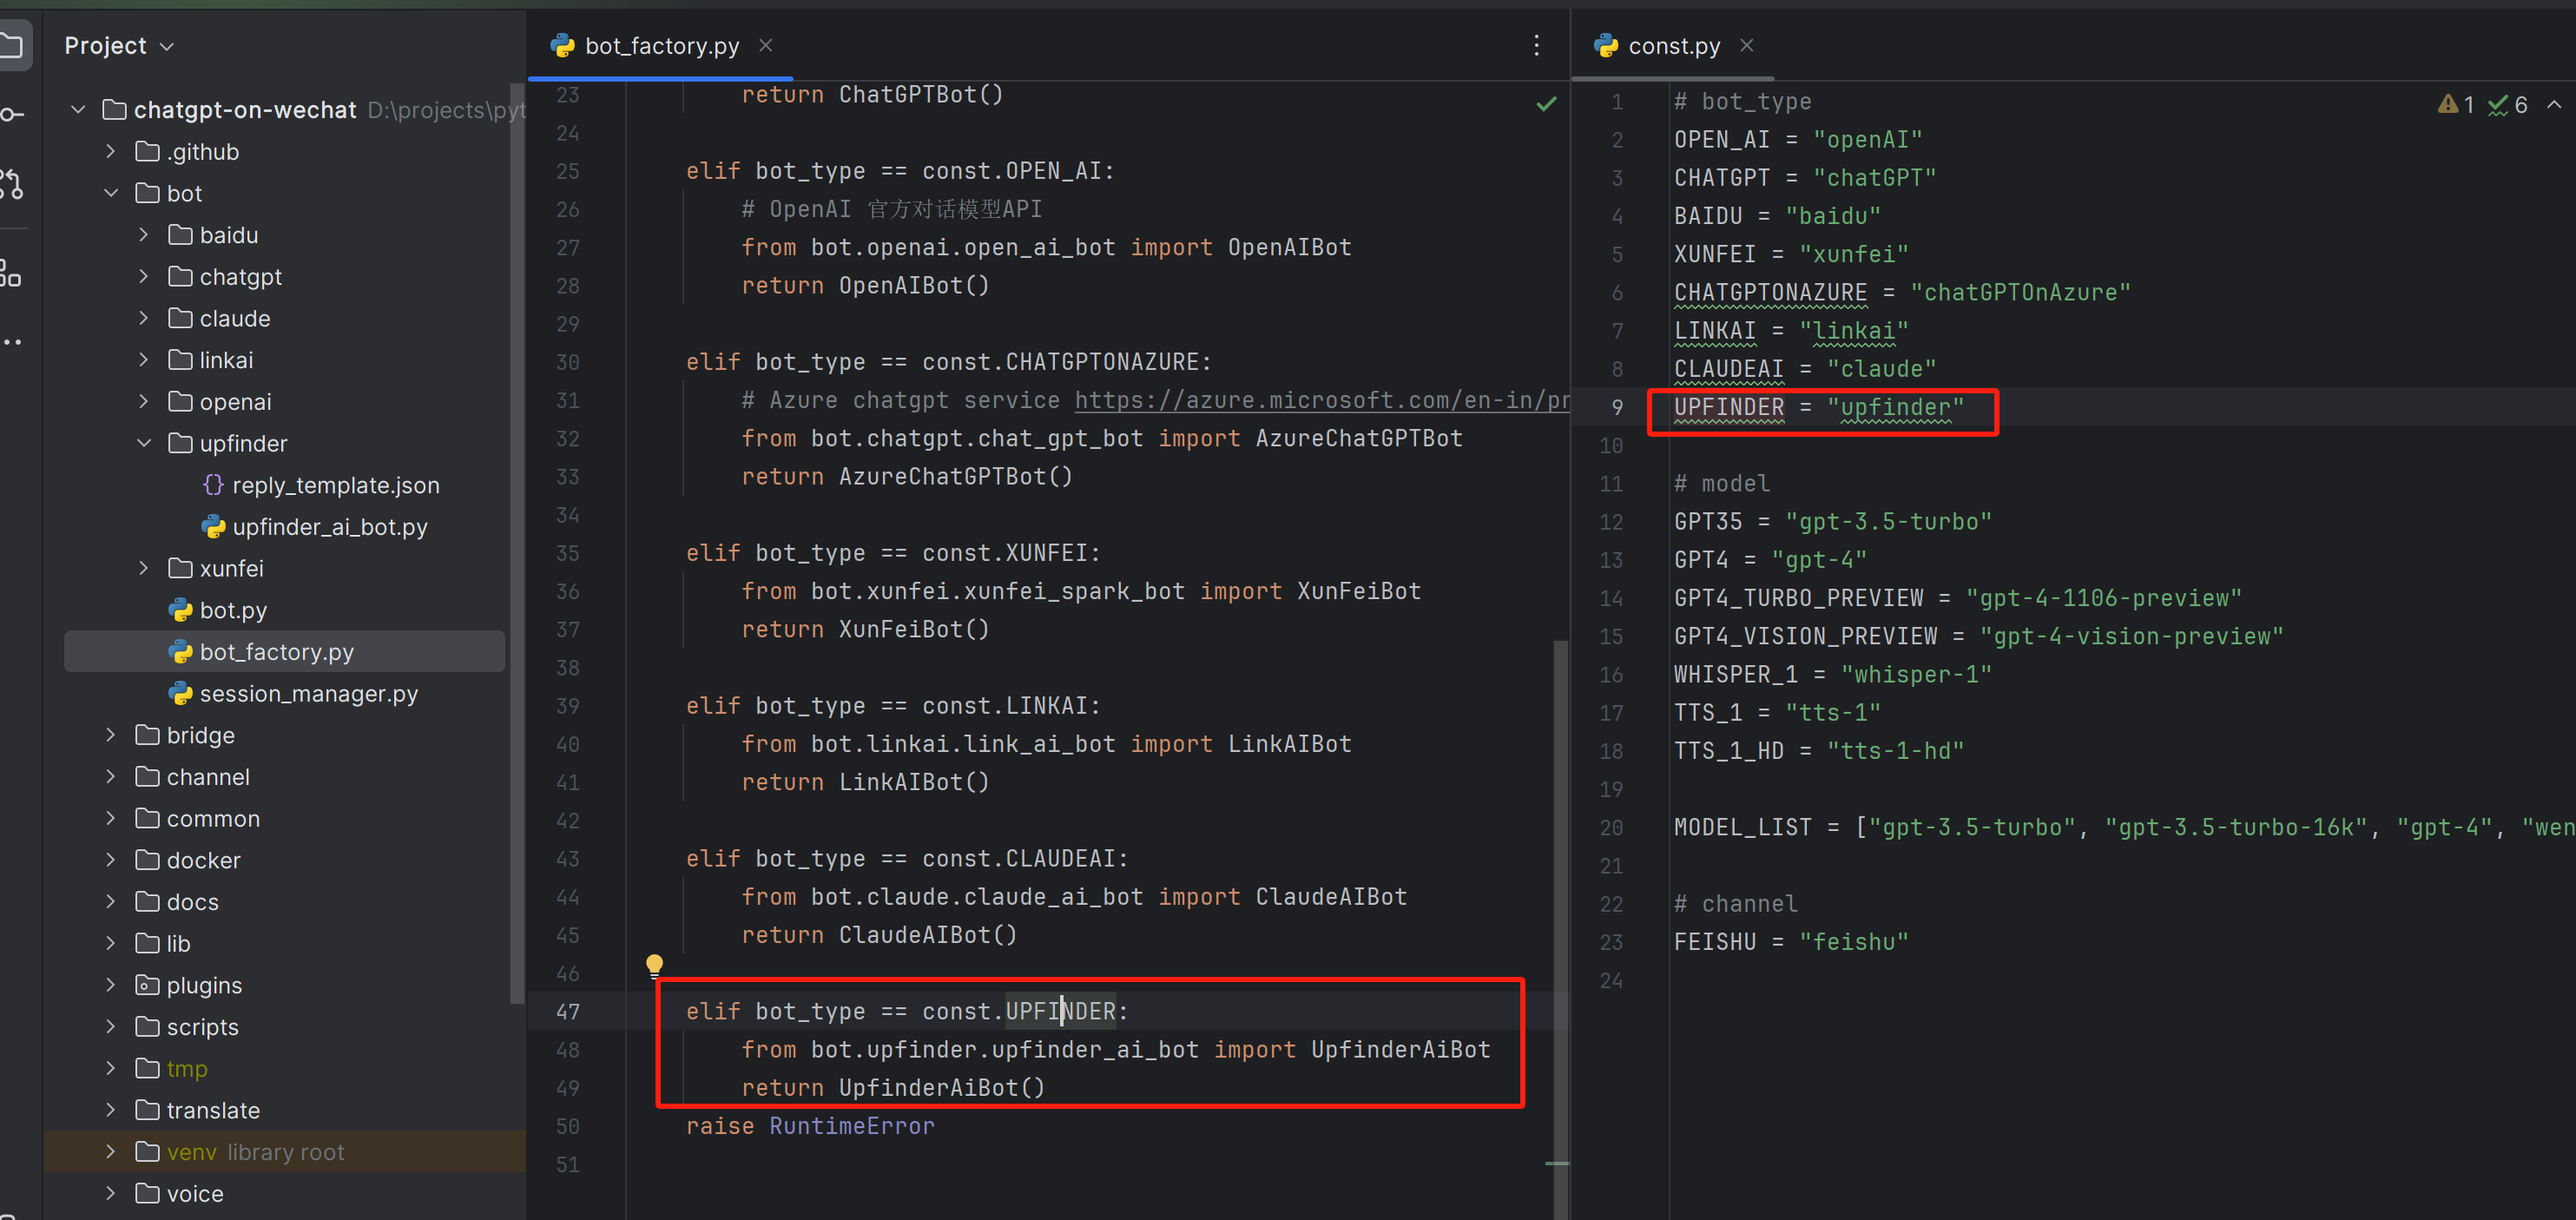Click line number 9 in const.py gutter

pos(1617,408)
